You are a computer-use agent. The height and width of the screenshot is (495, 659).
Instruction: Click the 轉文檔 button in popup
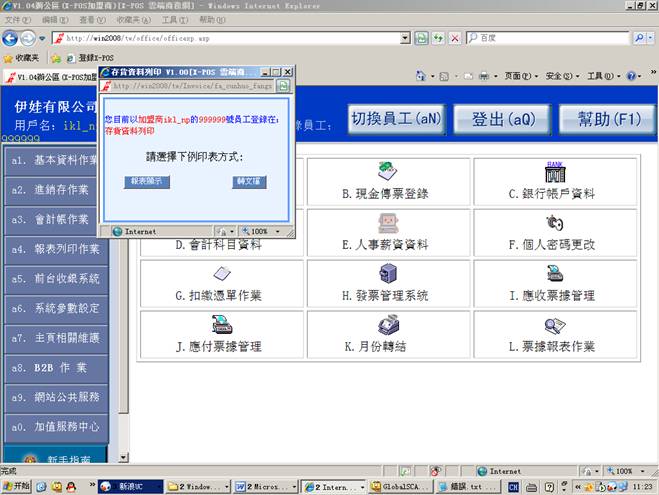point(245,182)
